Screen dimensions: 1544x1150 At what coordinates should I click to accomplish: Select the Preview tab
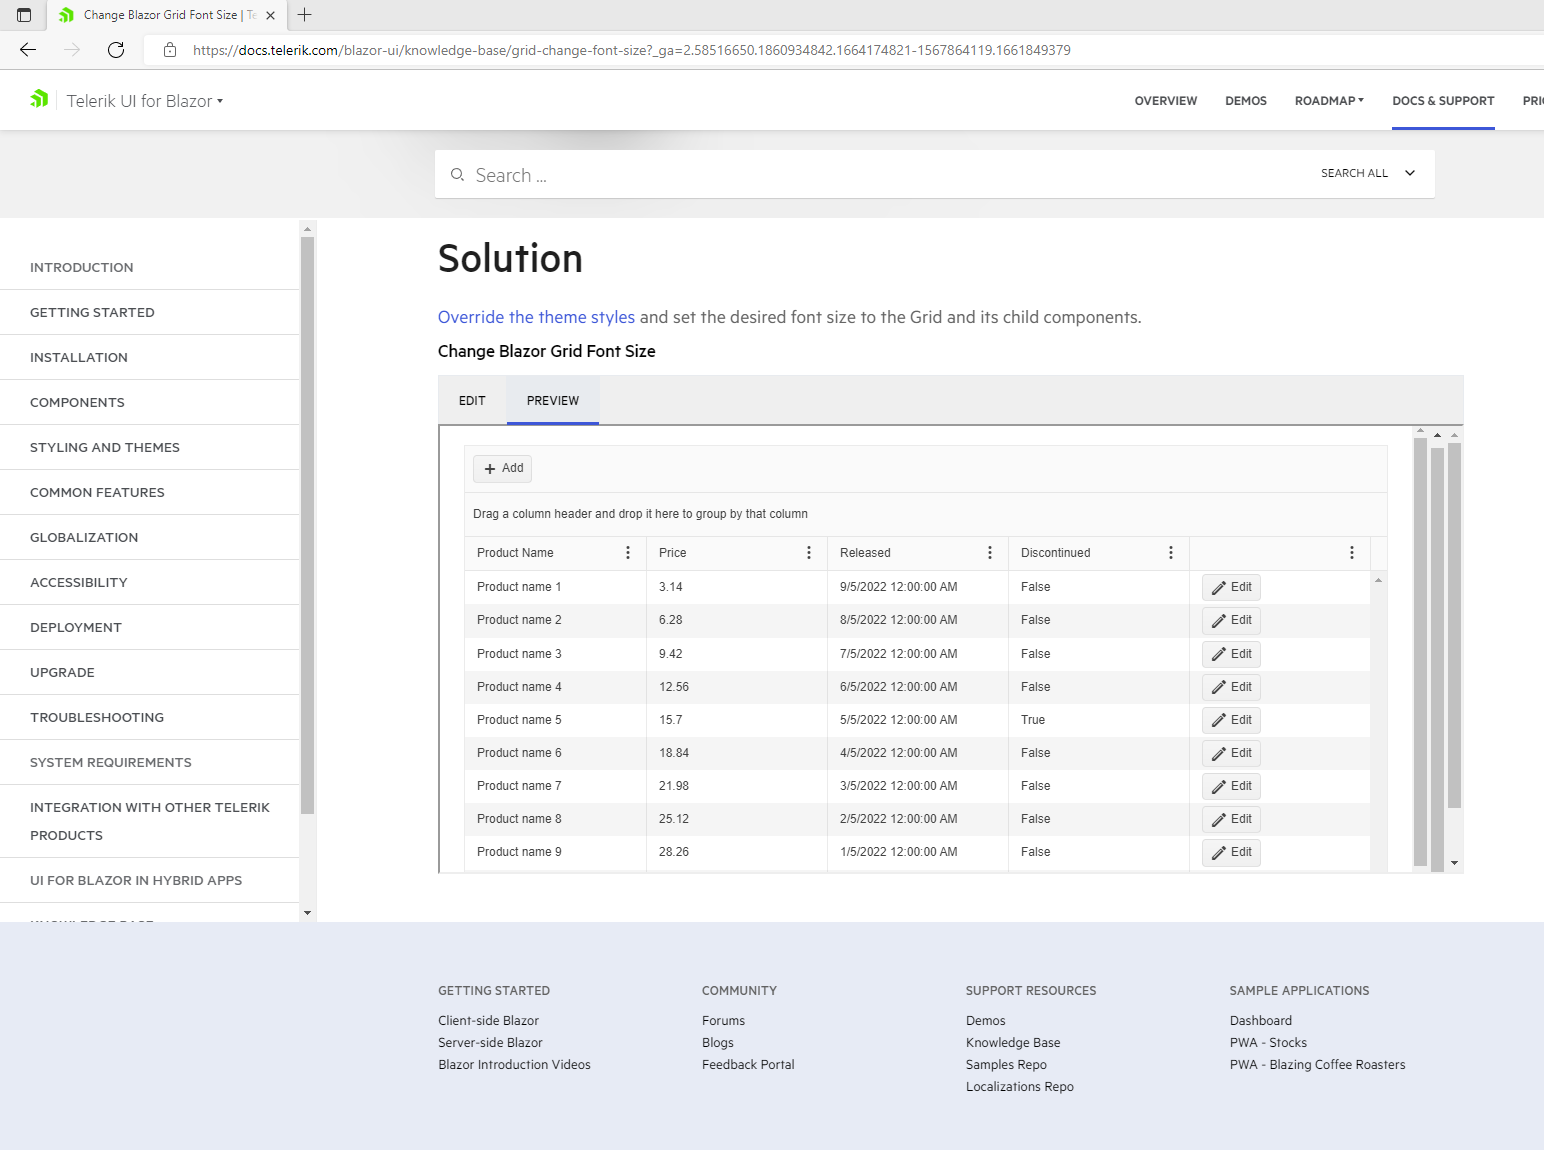click(x=553, y=401)
